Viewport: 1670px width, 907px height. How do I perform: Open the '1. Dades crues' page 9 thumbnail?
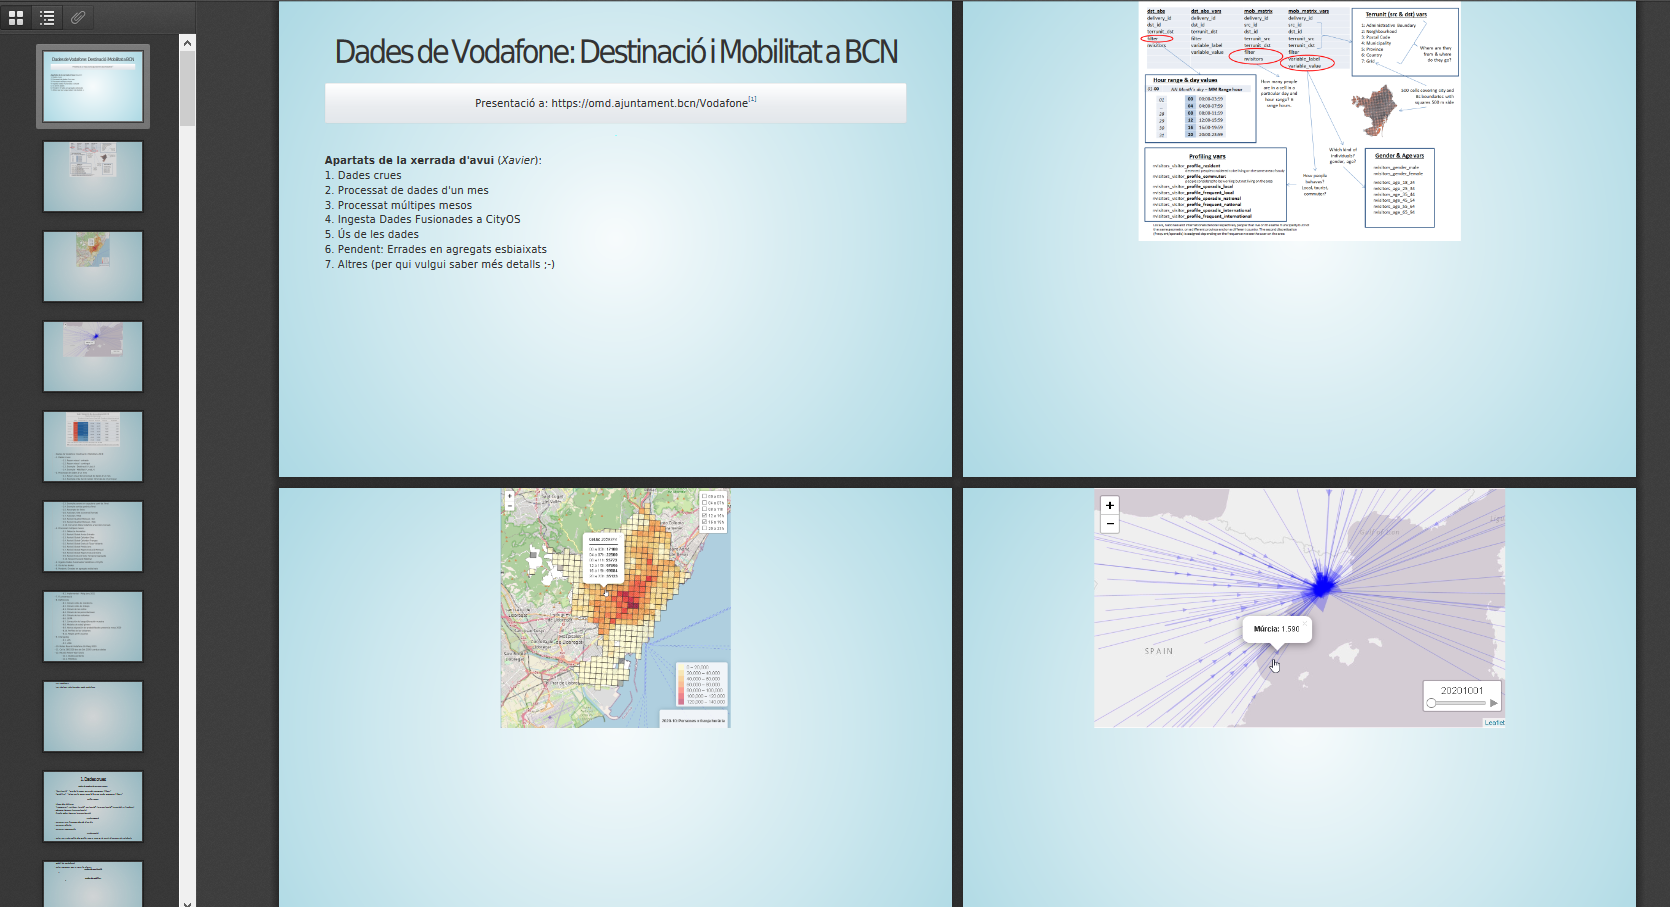coord(93,806)
